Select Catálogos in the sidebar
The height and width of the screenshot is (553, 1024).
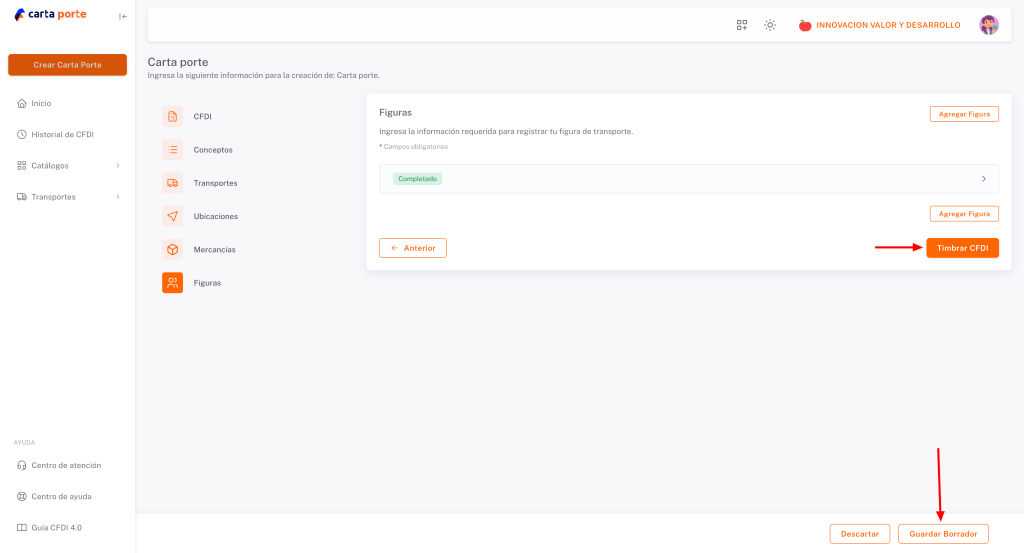[50, 166]
